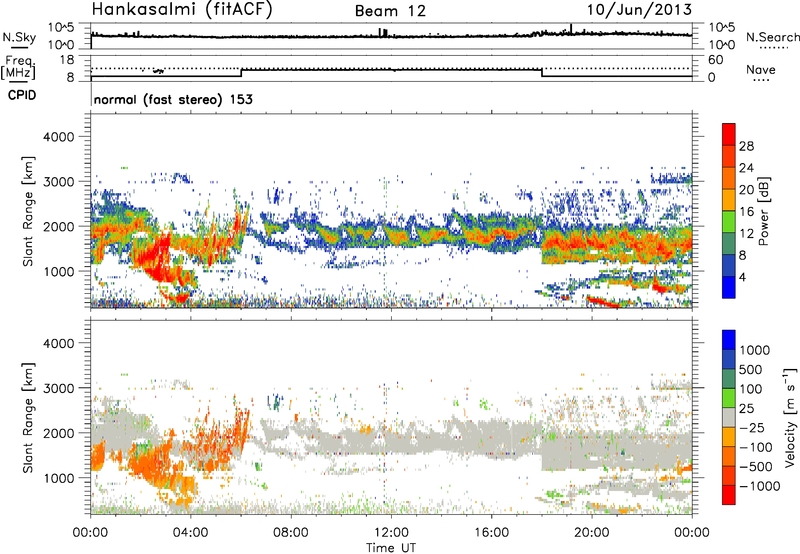This screenshot has width=800, height=554.
Task: Select the red top segment of power colorbar
Action: pos(729,134)
